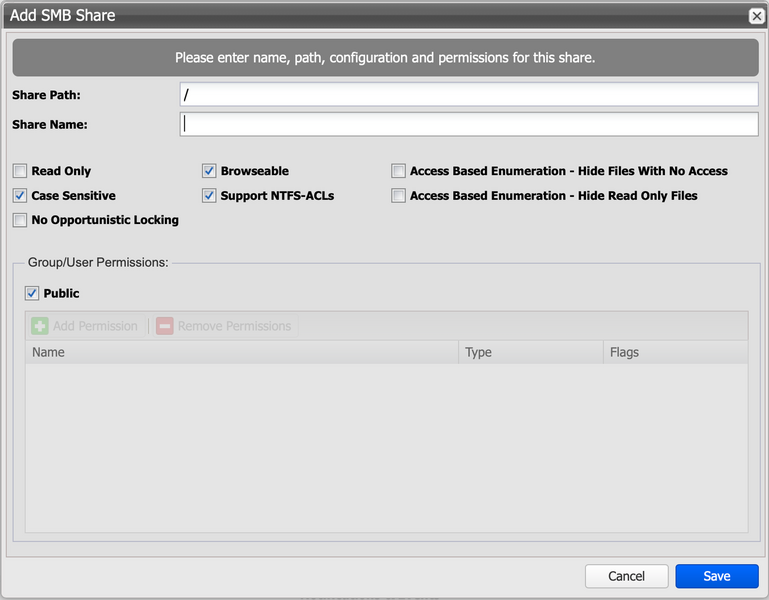769x600 pixels.
Task: Click the green Add Permission plus icon
Action: click(x=40, y=326)
